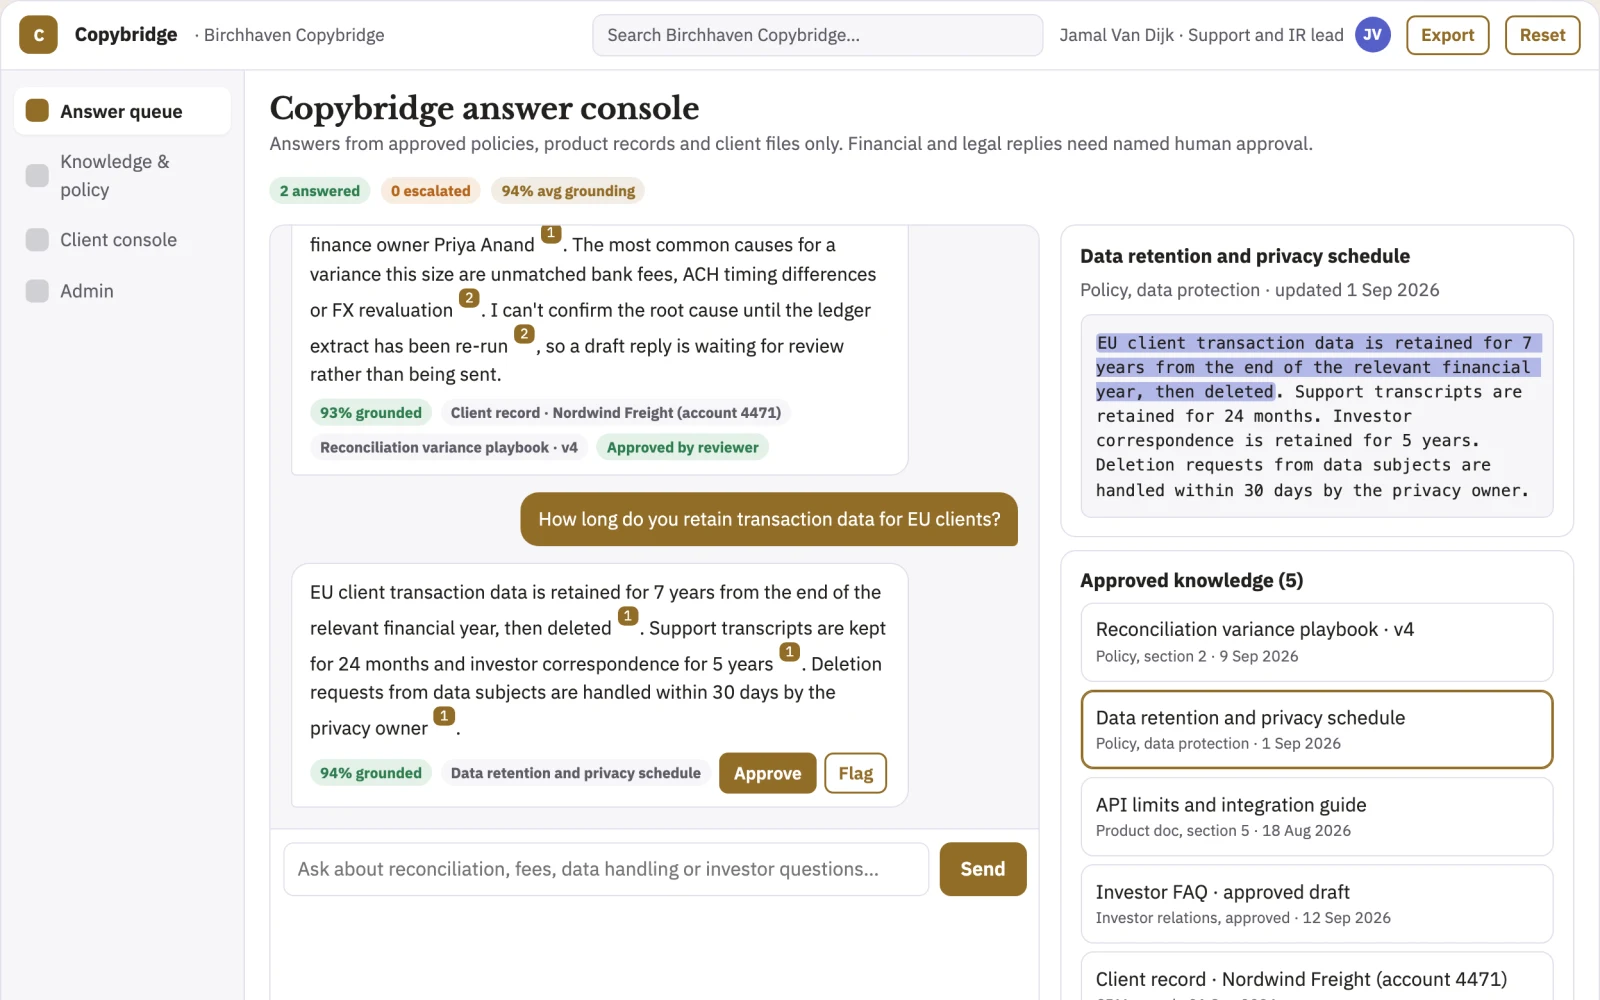Screen dimensions: 1600x1000
Task: Open Data retention source chip under answer
Action: [575, 773]
